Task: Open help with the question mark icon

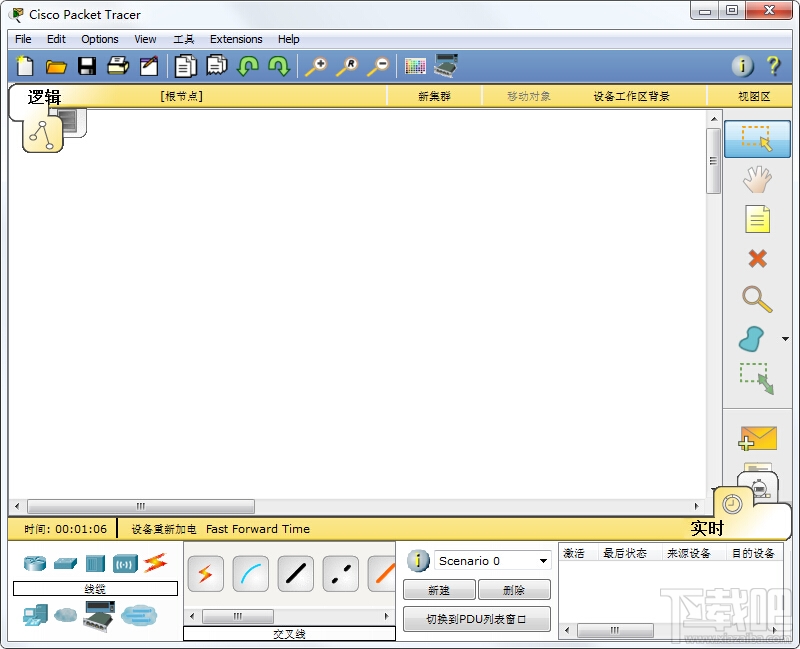Action: point(773,66)
